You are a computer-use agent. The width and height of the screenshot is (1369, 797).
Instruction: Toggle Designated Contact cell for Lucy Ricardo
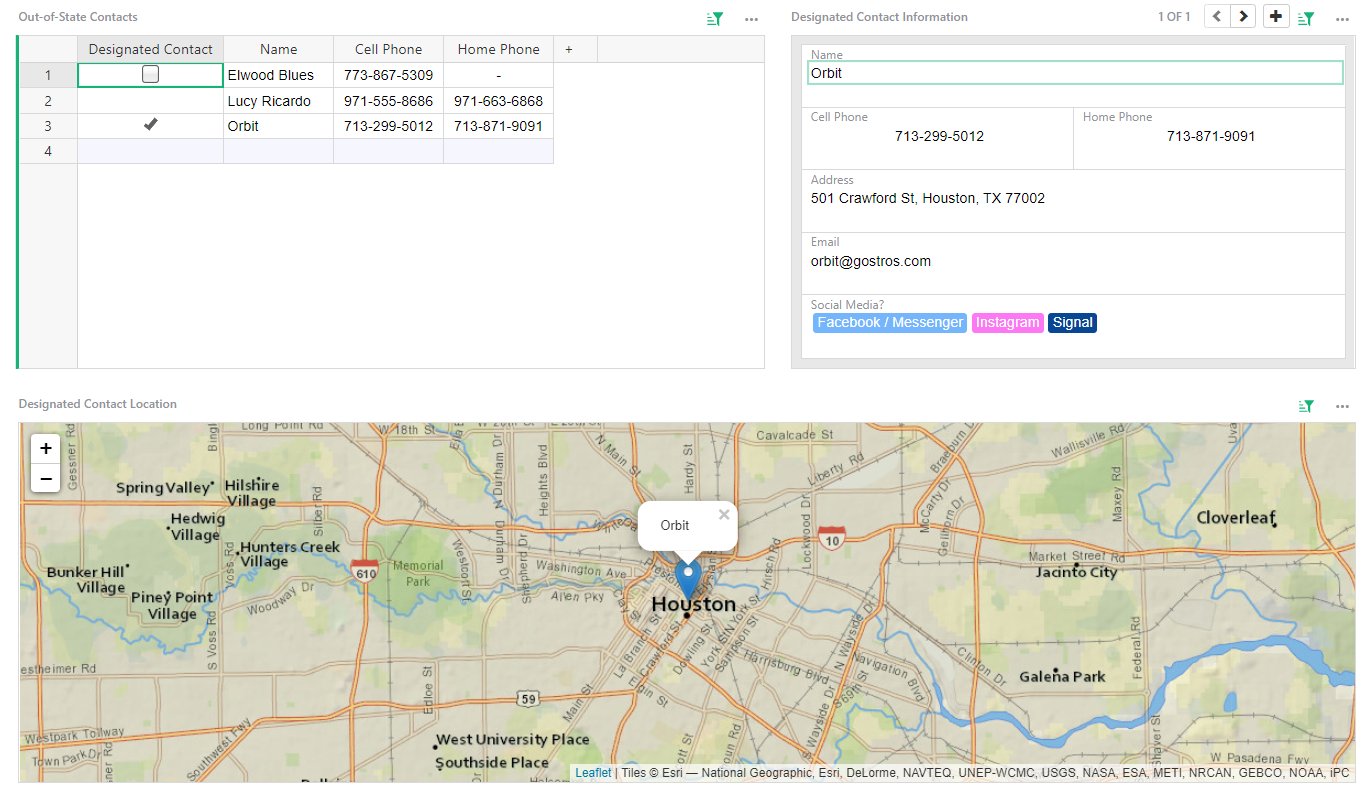(150, 101)
